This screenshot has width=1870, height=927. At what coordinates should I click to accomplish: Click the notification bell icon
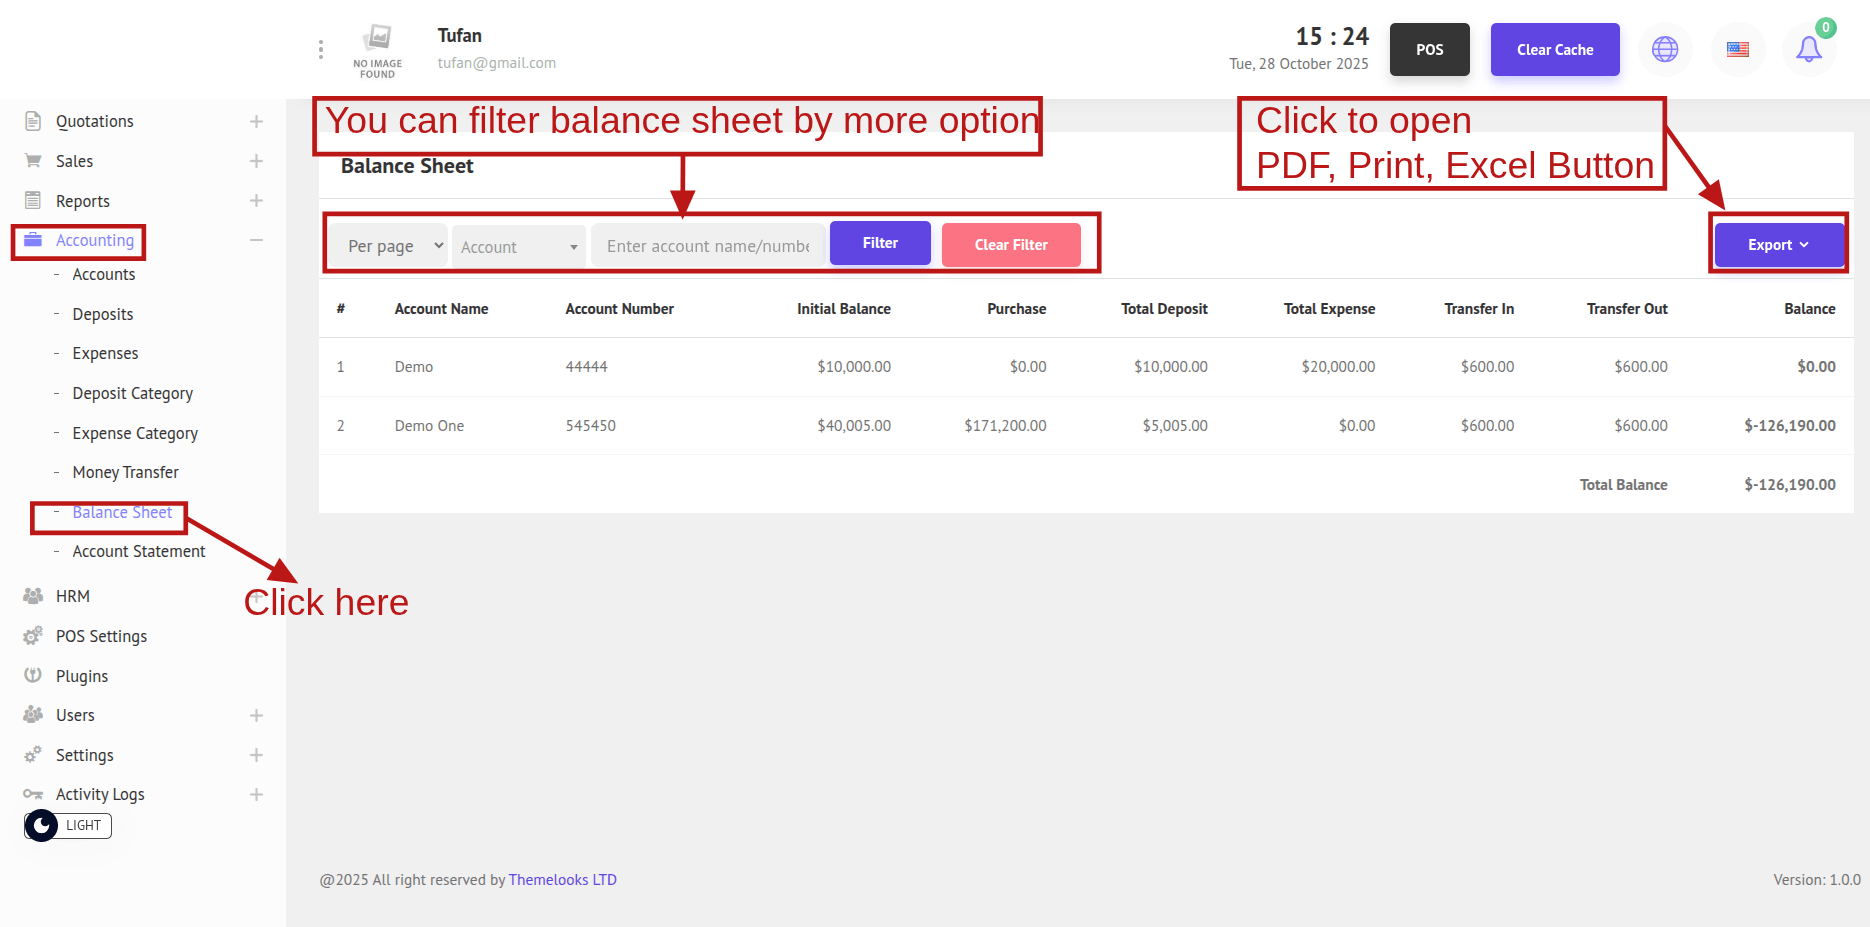pyautogui.click(x=1808, y=49)
